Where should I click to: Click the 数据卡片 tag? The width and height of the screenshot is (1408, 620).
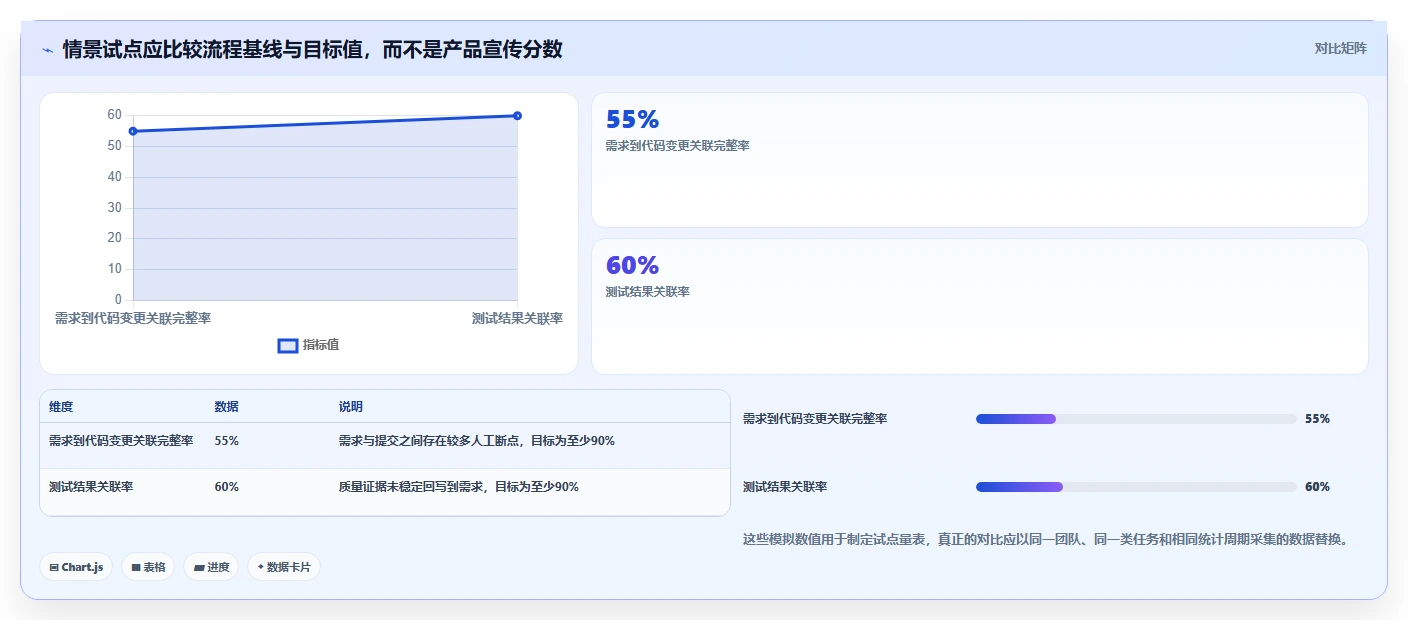pos(284,567)
